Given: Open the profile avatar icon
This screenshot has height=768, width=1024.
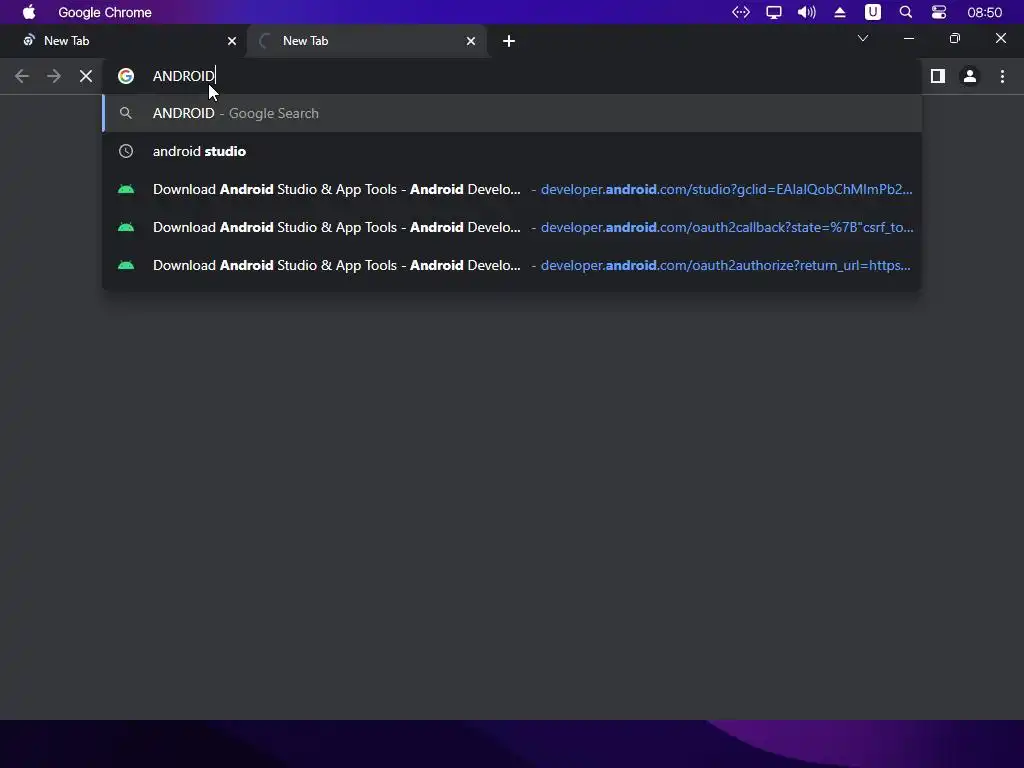Looking at the screenshot, I should (x=970, y=76).
